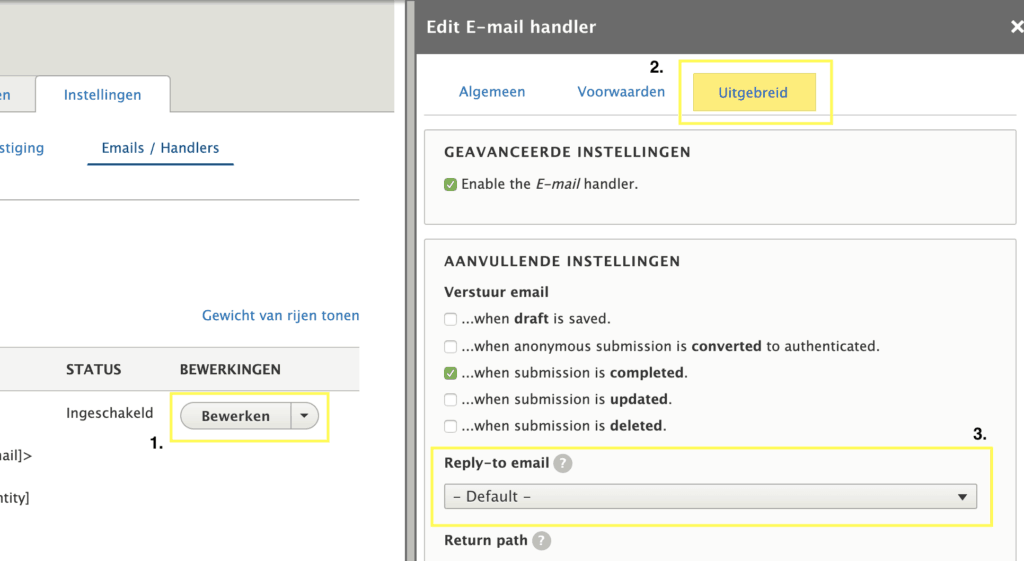Expand the Bewerken dropdown arrow
This screenshot has height=561, width=1024.
pos(304,416)
